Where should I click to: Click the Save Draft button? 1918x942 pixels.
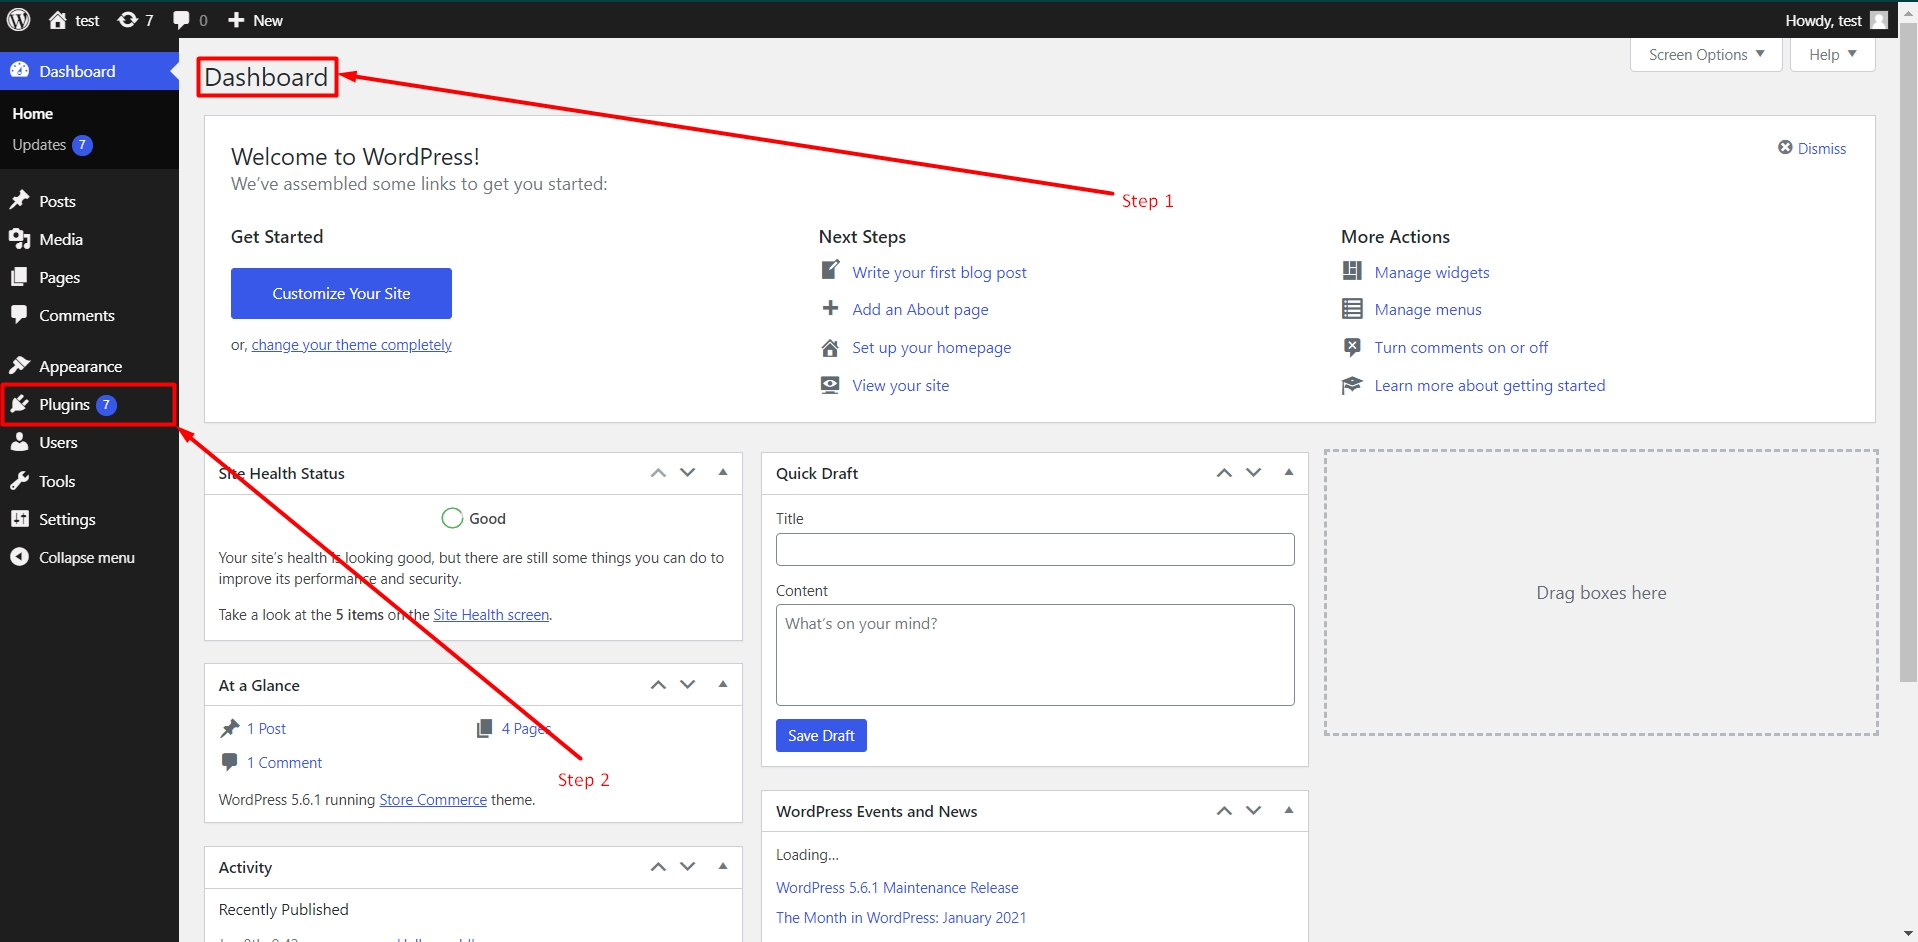click(821, 735)
